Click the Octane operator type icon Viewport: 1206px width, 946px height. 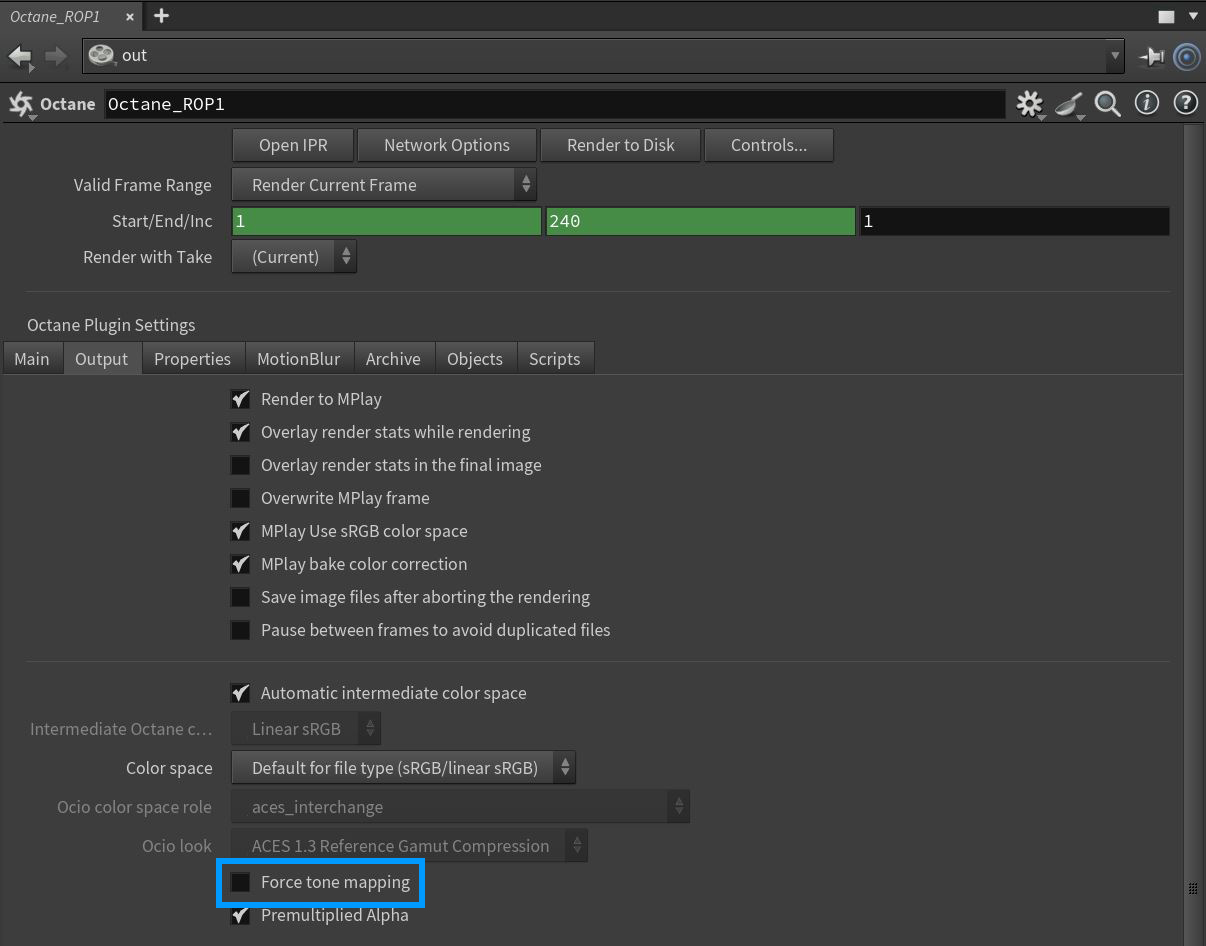pyautogui.click(x=21, y=104)
